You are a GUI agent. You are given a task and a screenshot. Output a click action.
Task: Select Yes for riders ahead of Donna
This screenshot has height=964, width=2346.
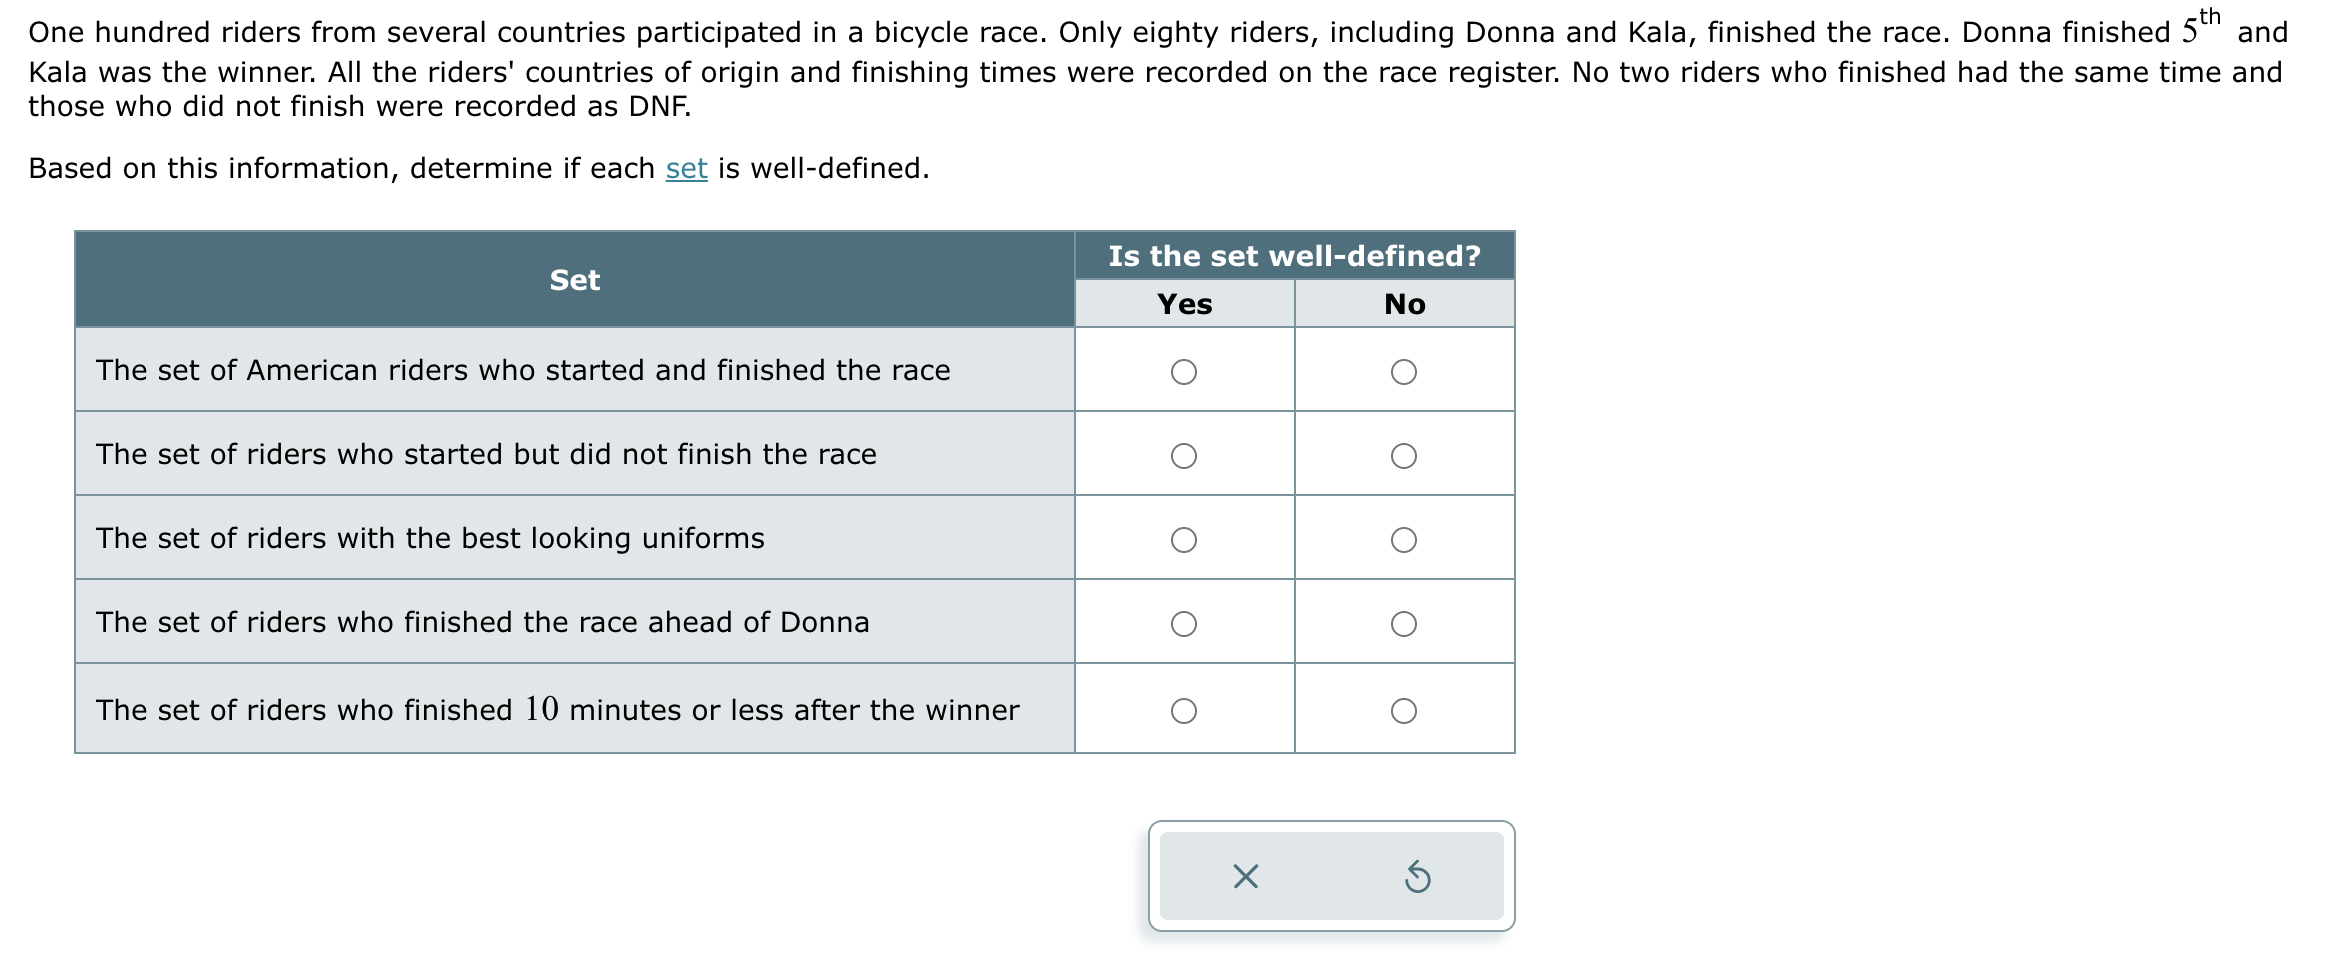(1184, 624)
